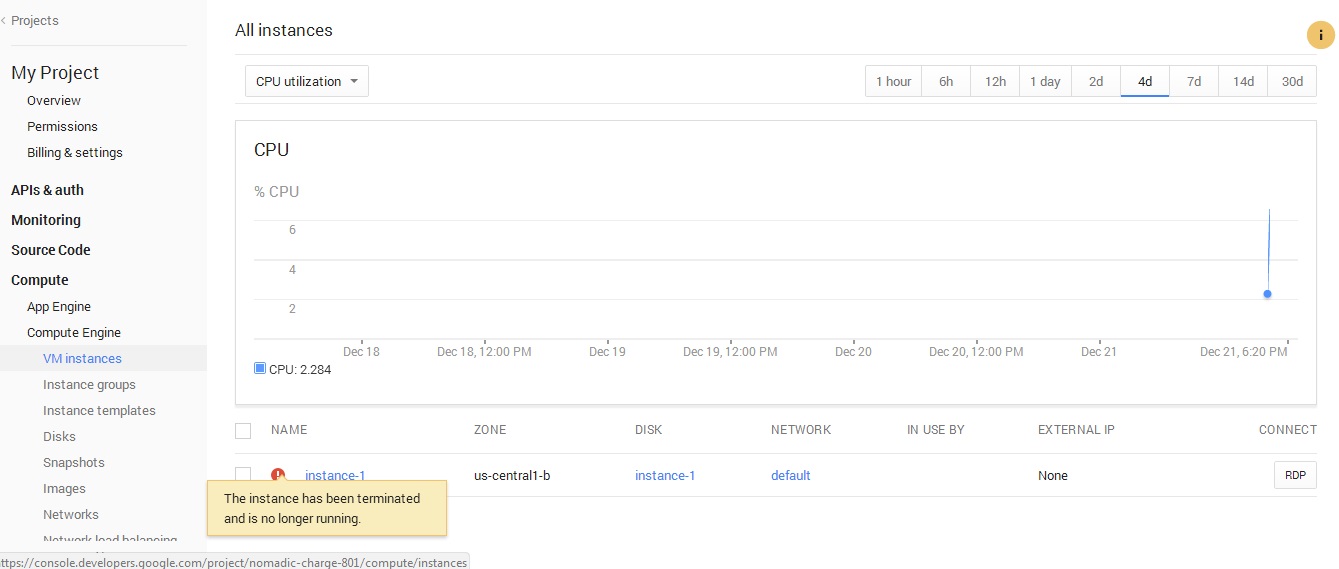Click the CPU data point on chart

tap(1267, 294)
